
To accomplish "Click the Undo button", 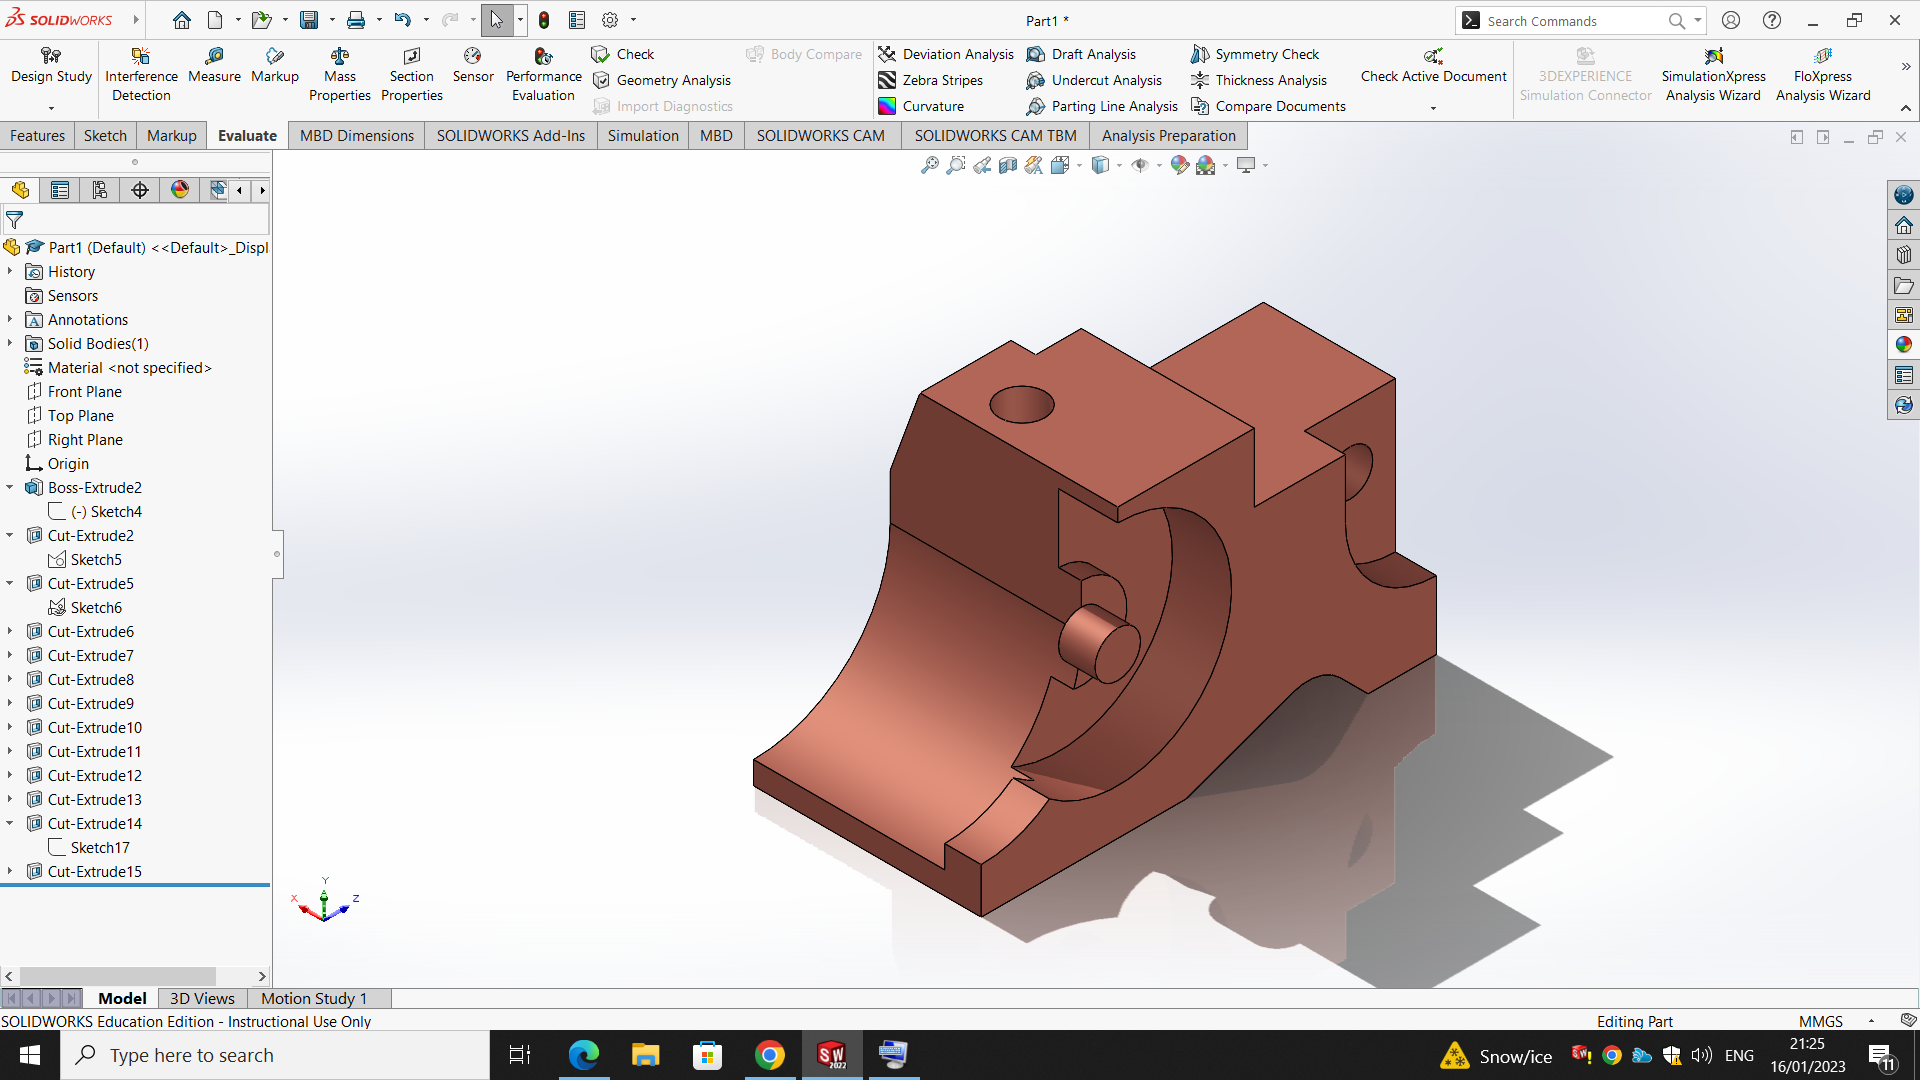I will (402, 20).
